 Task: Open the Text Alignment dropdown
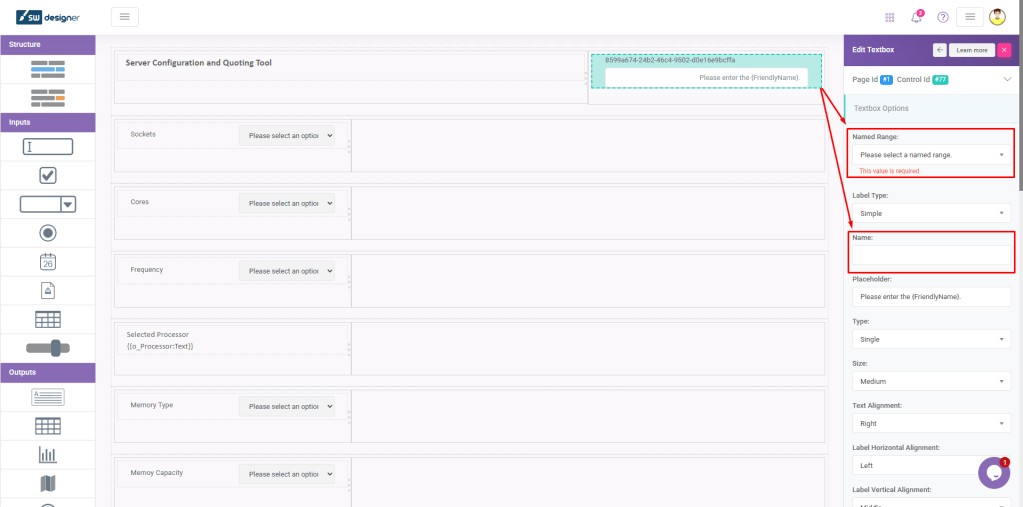[x=931, y=423]
